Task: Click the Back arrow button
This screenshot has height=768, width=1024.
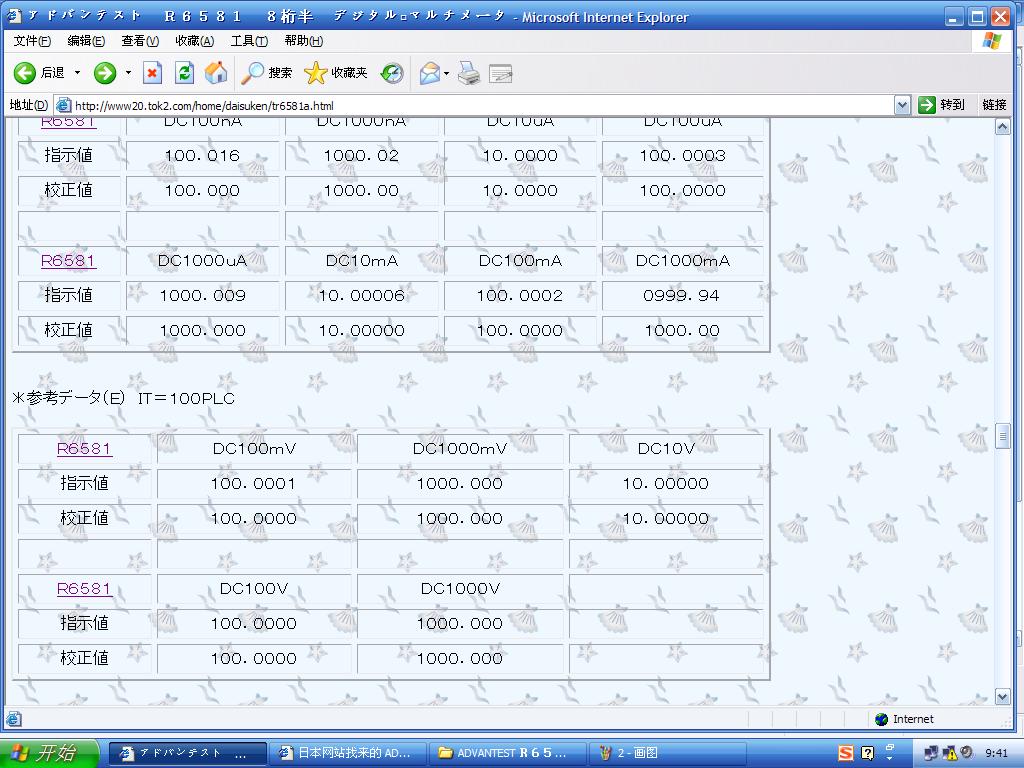Action: [x=25, y=72]
